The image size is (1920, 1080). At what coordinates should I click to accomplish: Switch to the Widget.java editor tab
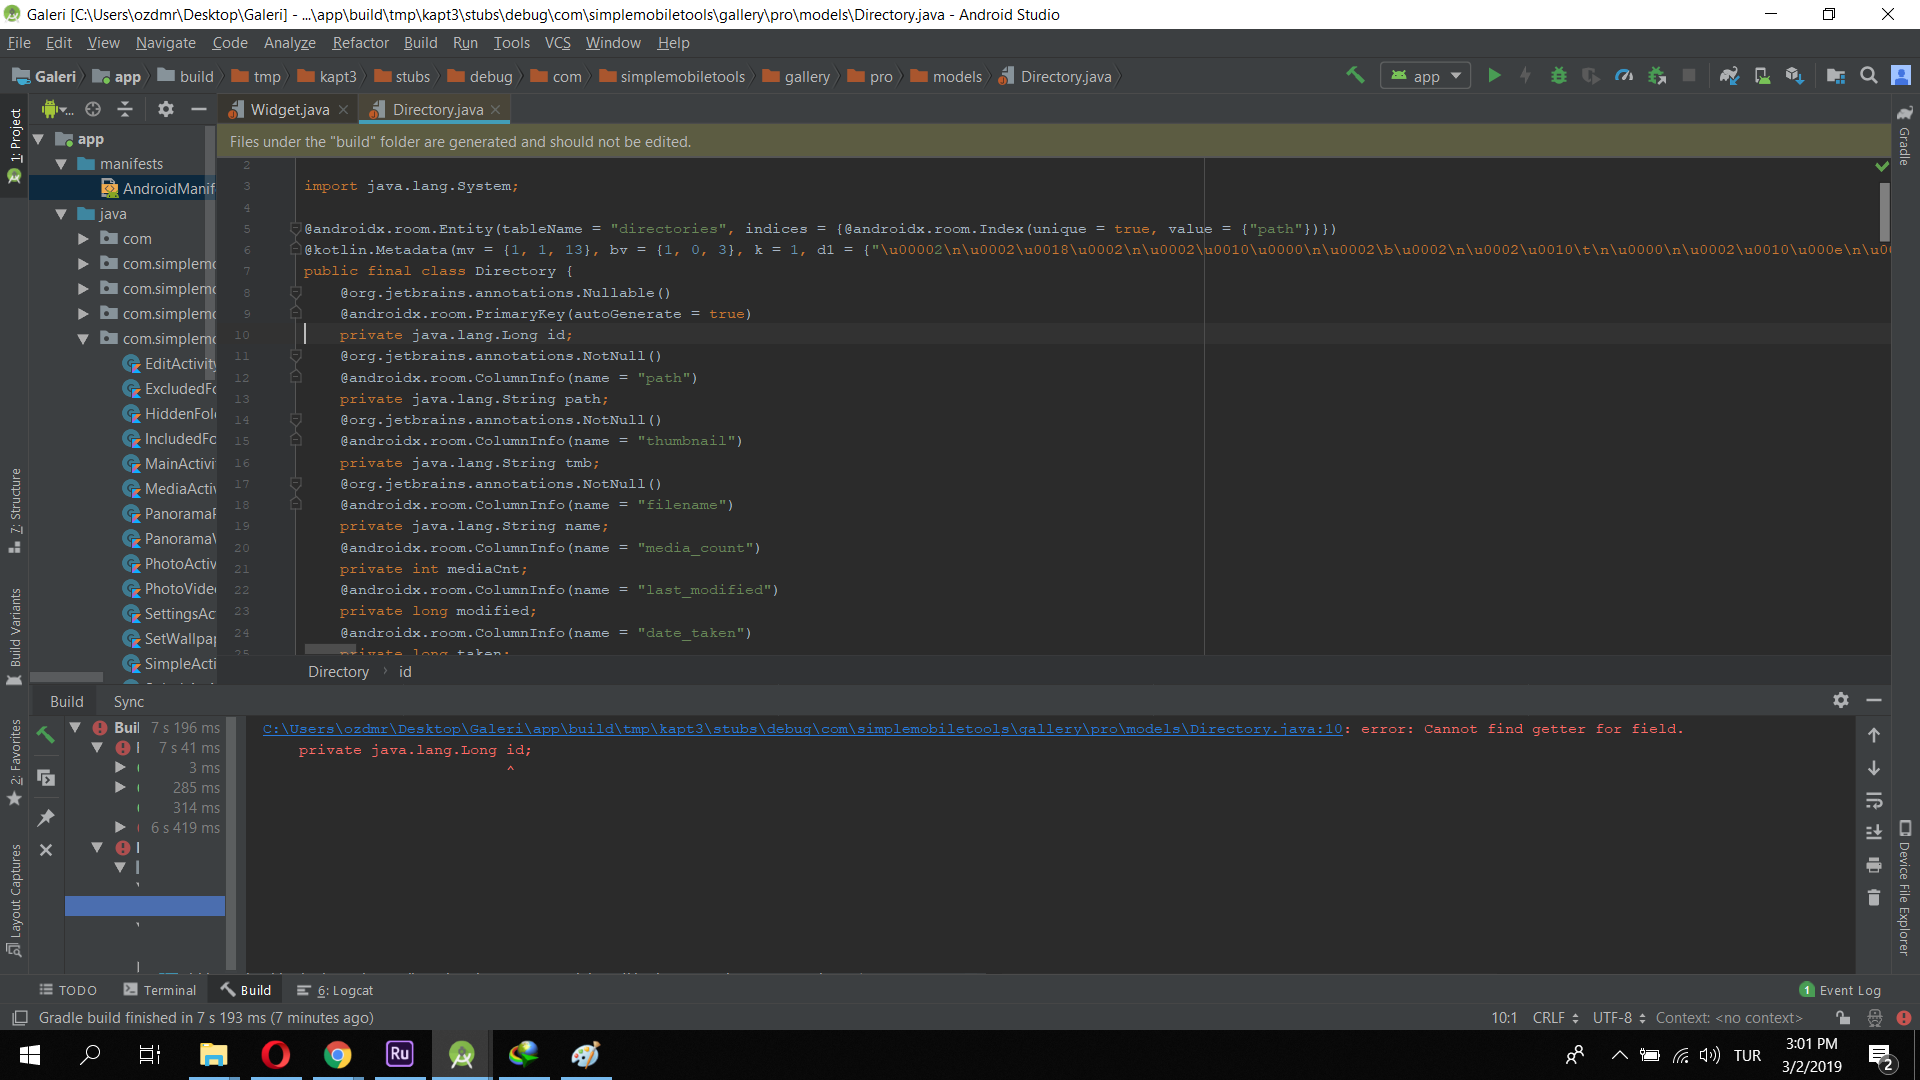[289, 110]
